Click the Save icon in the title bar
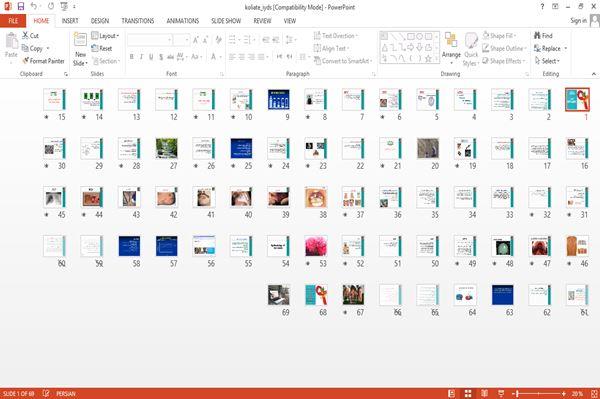The image size is (600, 399). (21, 7)
